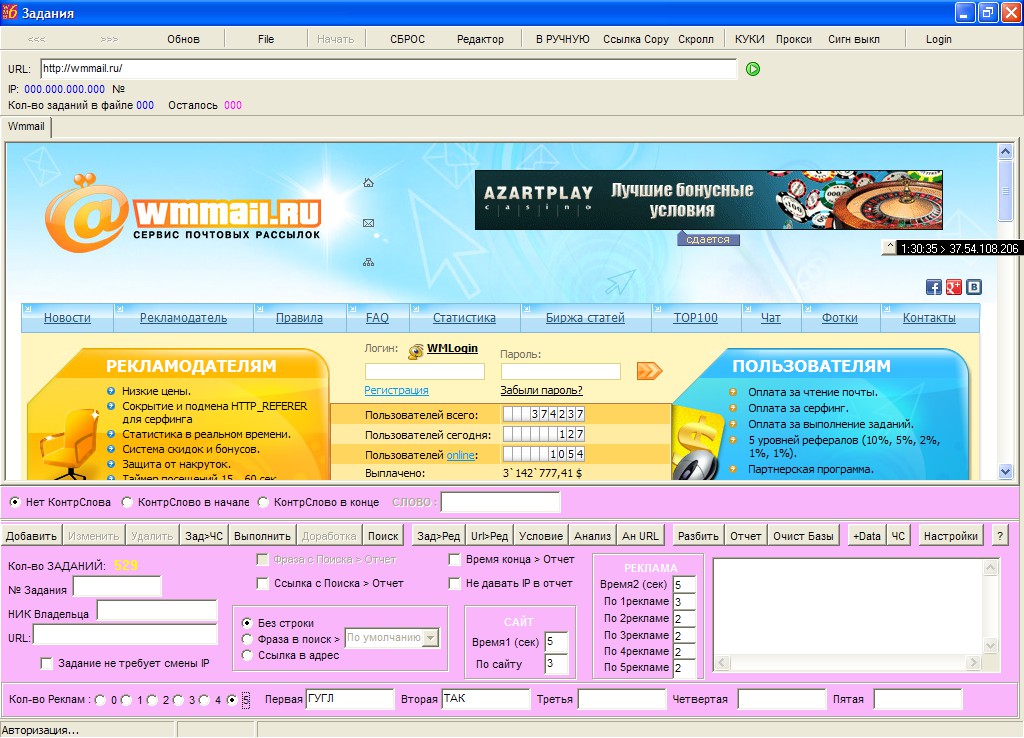Viewport: 1024px width, 738px height.
Task: Open Статистика in site navigation
Action: [464, 317]
